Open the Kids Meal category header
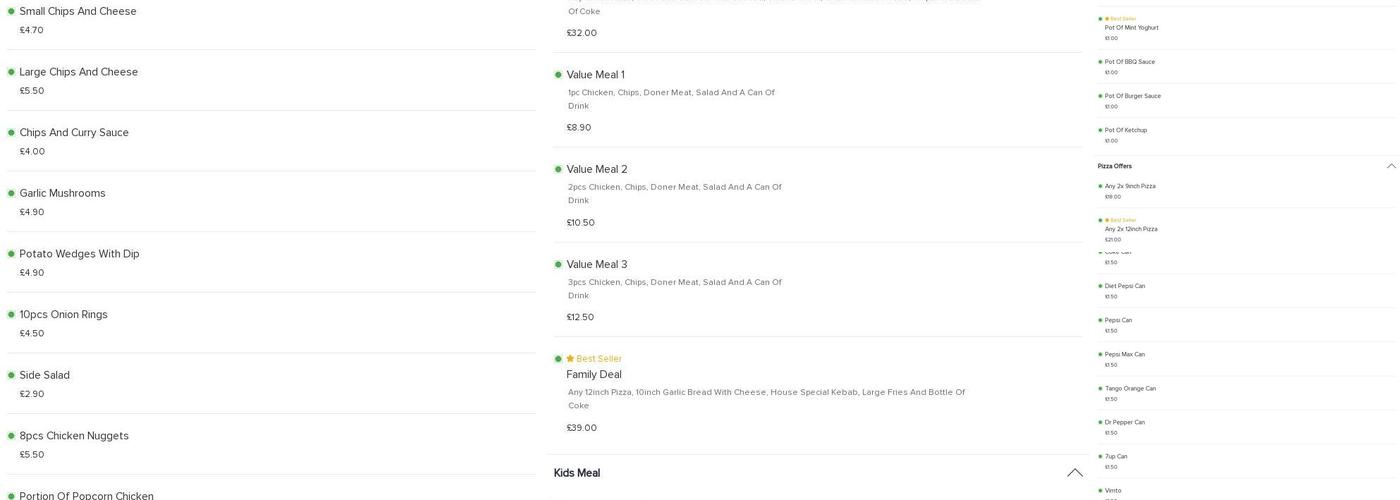Image resolution: width=1400 pixels, height=500 pixels. [x=577, y=473]
